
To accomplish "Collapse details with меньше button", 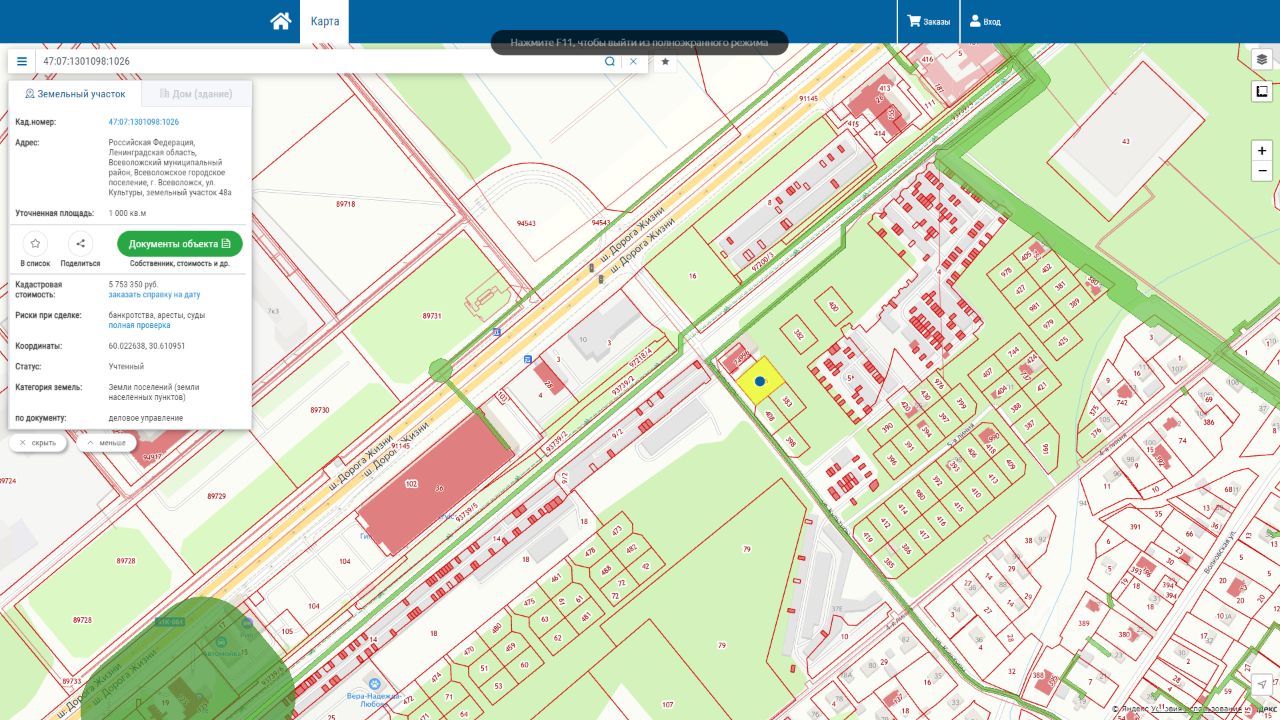I will pyautogui.click(x=106, y=442).
